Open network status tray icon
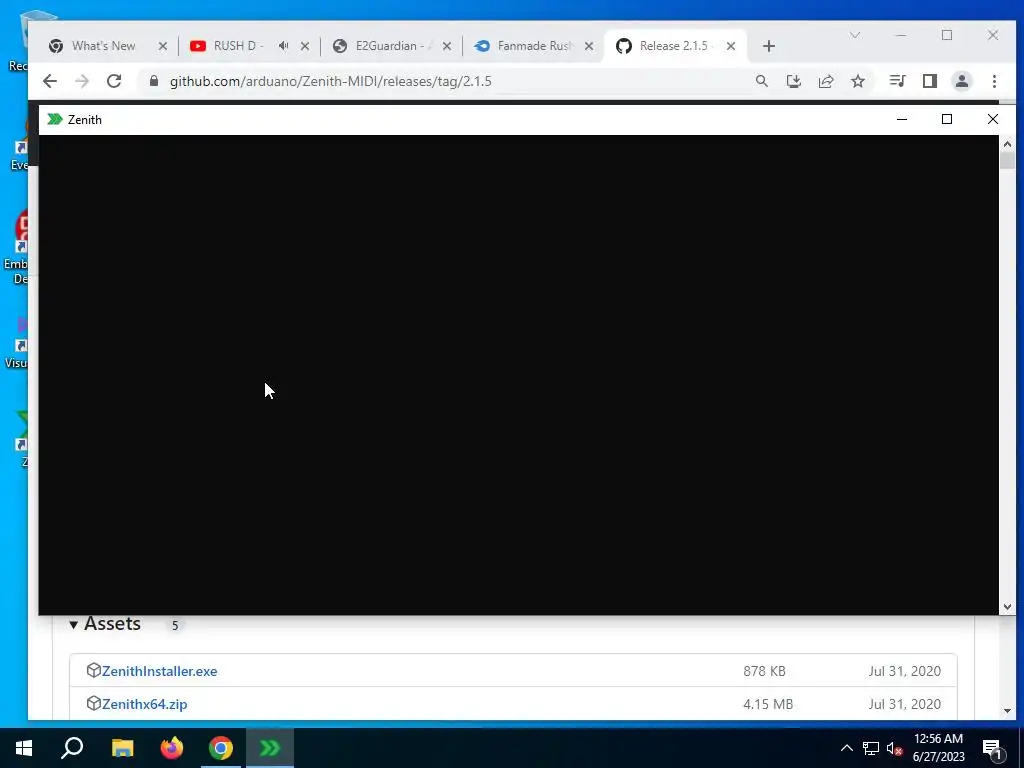 pyautogui.click(x=871, y=748)
